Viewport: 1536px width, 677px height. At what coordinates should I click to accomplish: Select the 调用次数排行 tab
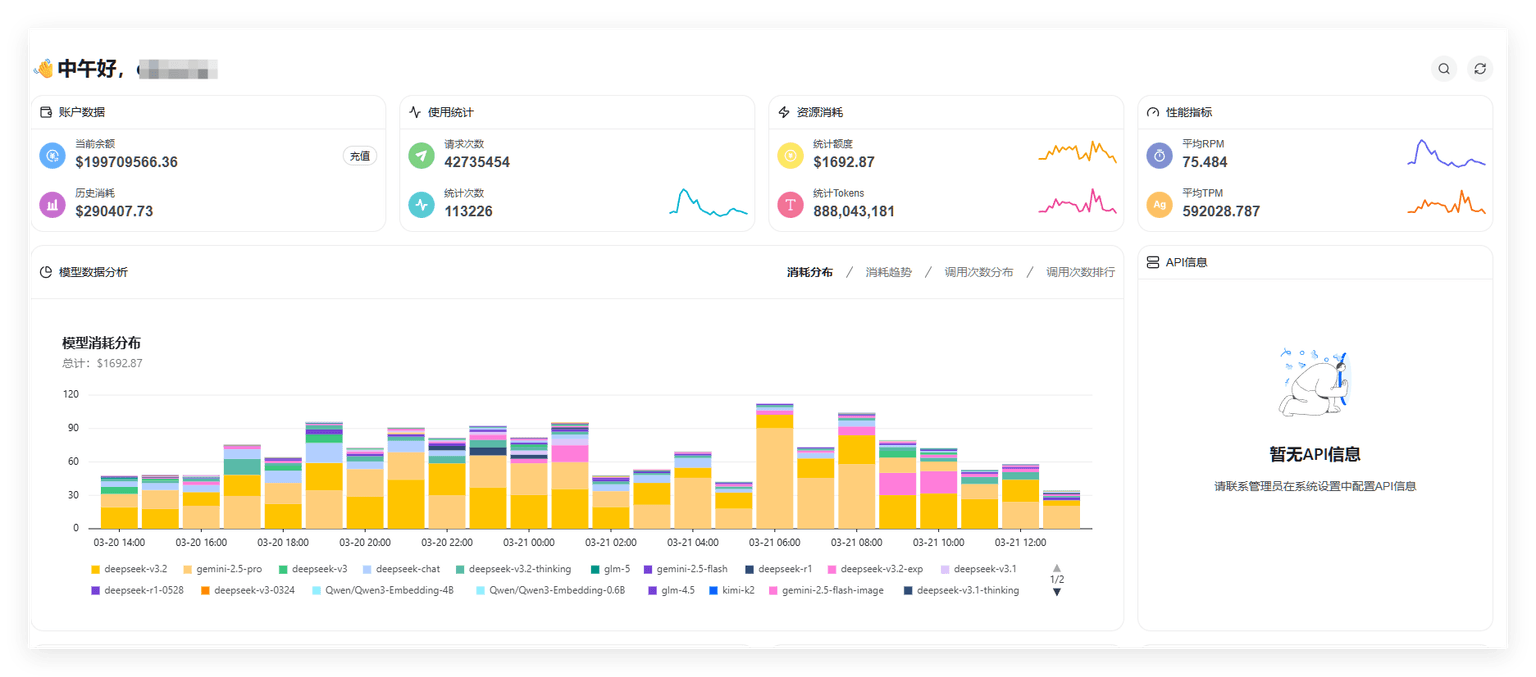pyautogui.click(x=1080, y=272)
